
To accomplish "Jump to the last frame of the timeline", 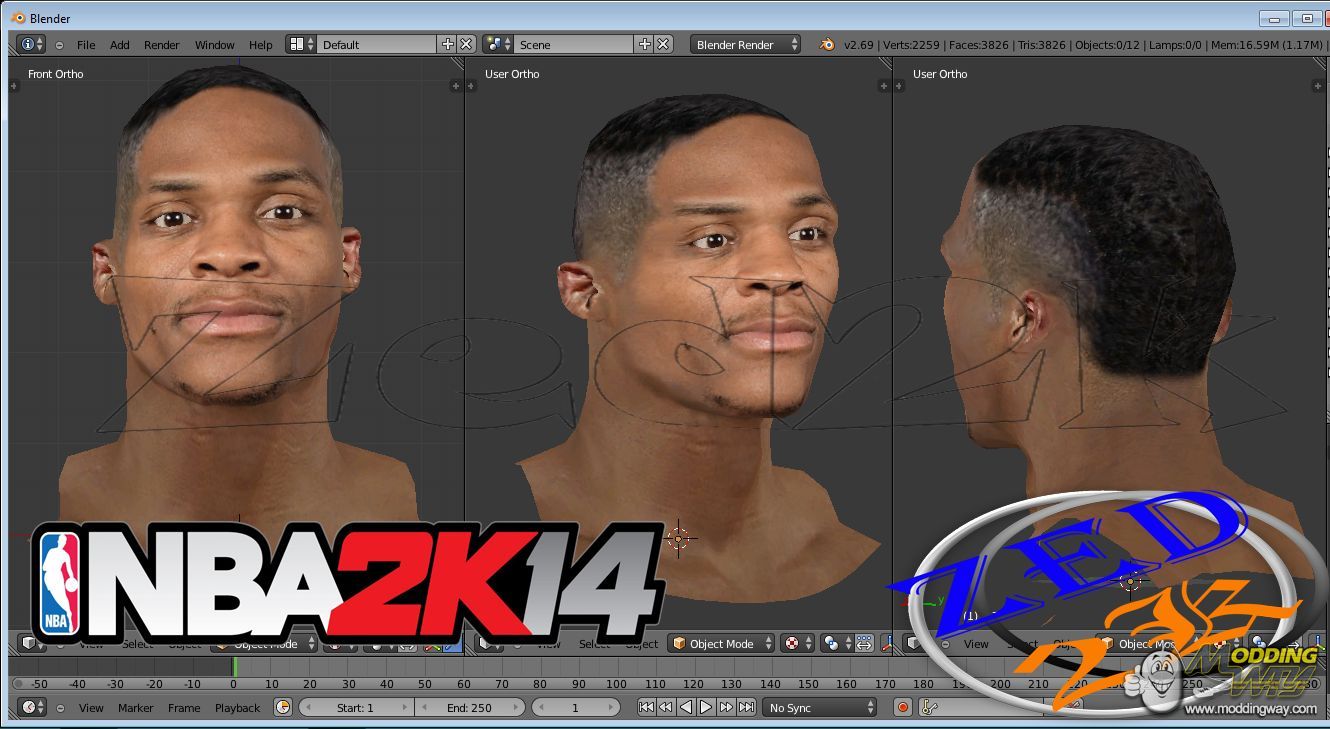I will coord(746,708).
